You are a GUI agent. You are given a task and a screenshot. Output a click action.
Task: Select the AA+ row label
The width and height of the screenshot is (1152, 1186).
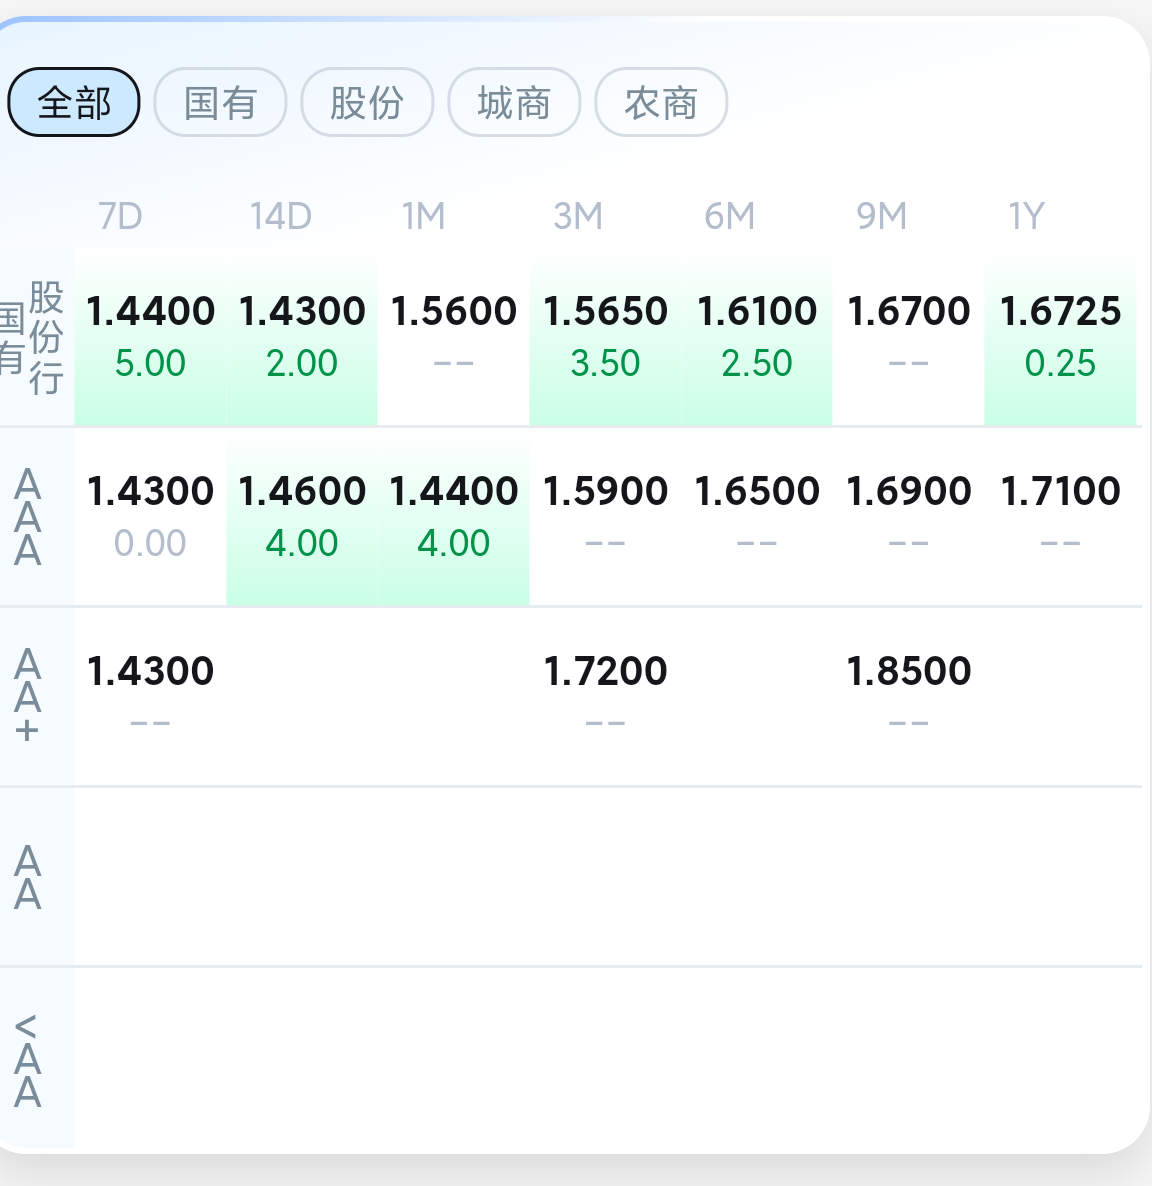click(28, 697)
